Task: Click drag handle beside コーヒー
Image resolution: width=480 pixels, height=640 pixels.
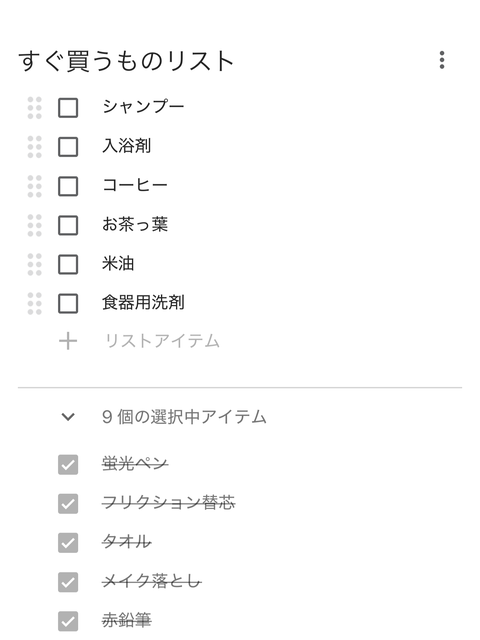Action: tap(35, 186)
